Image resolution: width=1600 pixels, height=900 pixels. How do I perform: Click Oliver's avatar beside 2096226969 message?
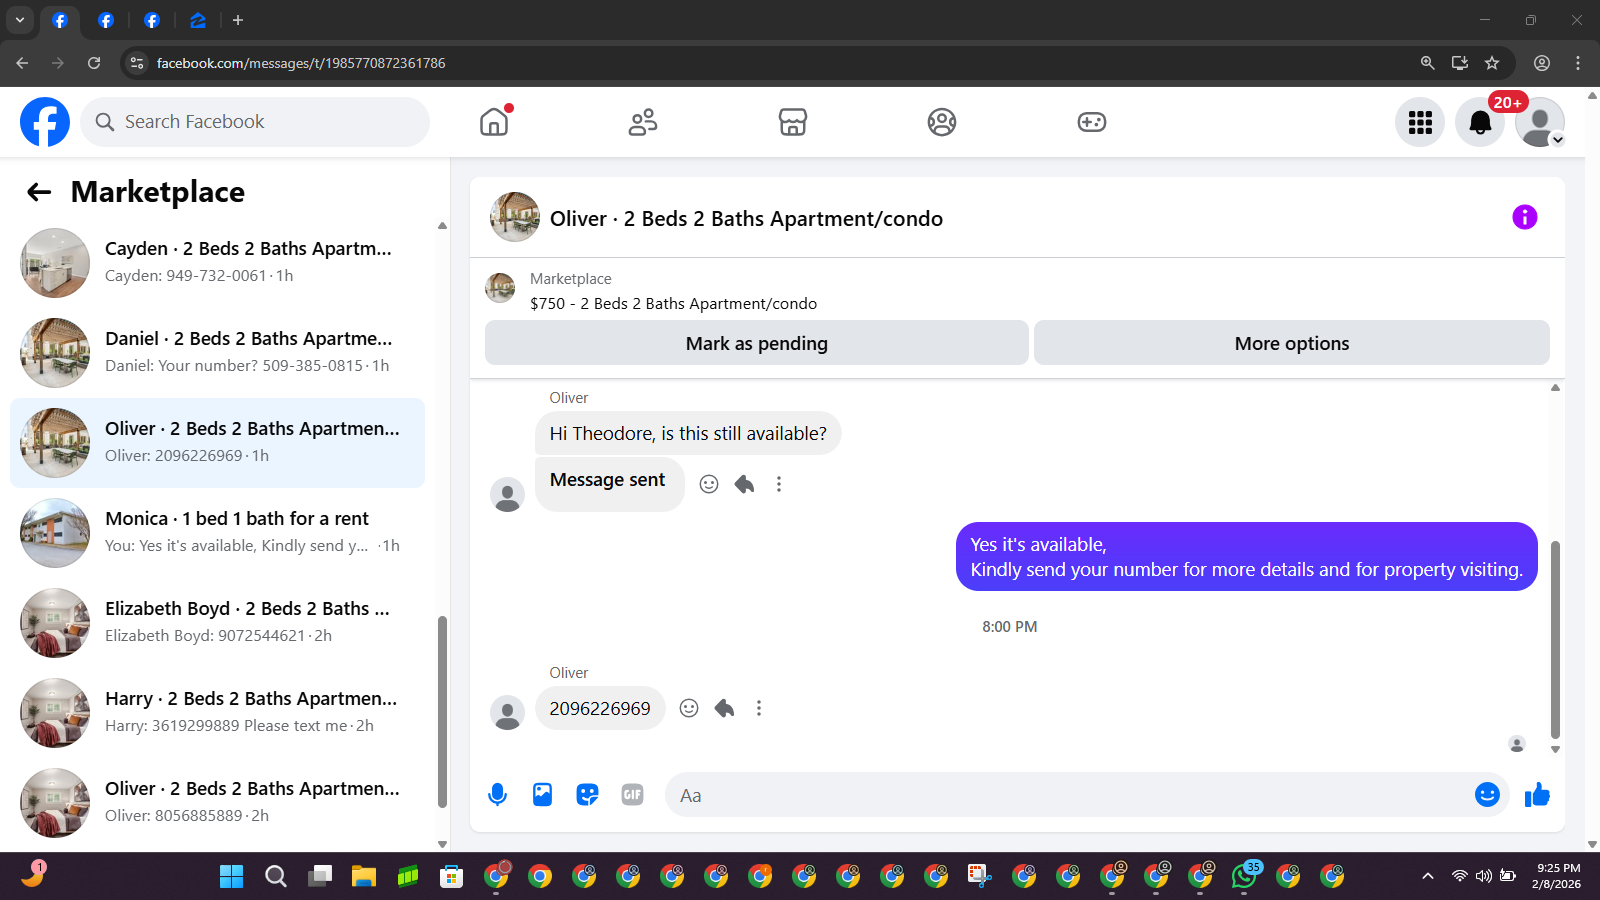click(x=508, y=713)
